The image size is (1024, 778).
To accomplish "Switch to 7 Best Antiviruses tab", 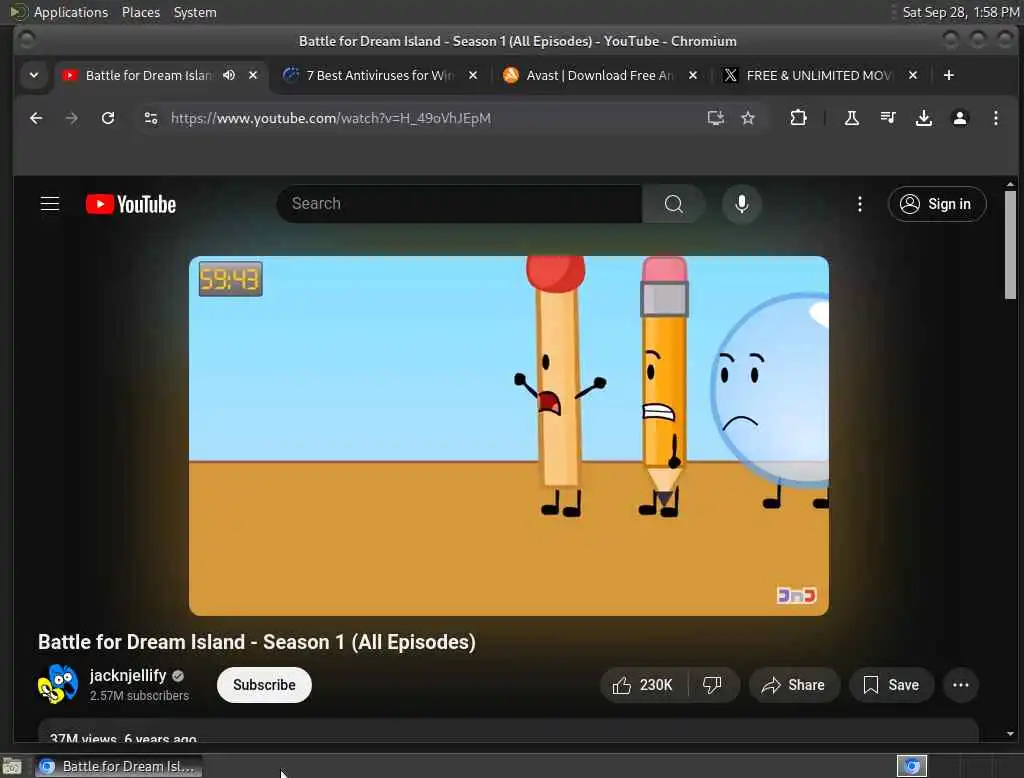I will click(379, 75).
